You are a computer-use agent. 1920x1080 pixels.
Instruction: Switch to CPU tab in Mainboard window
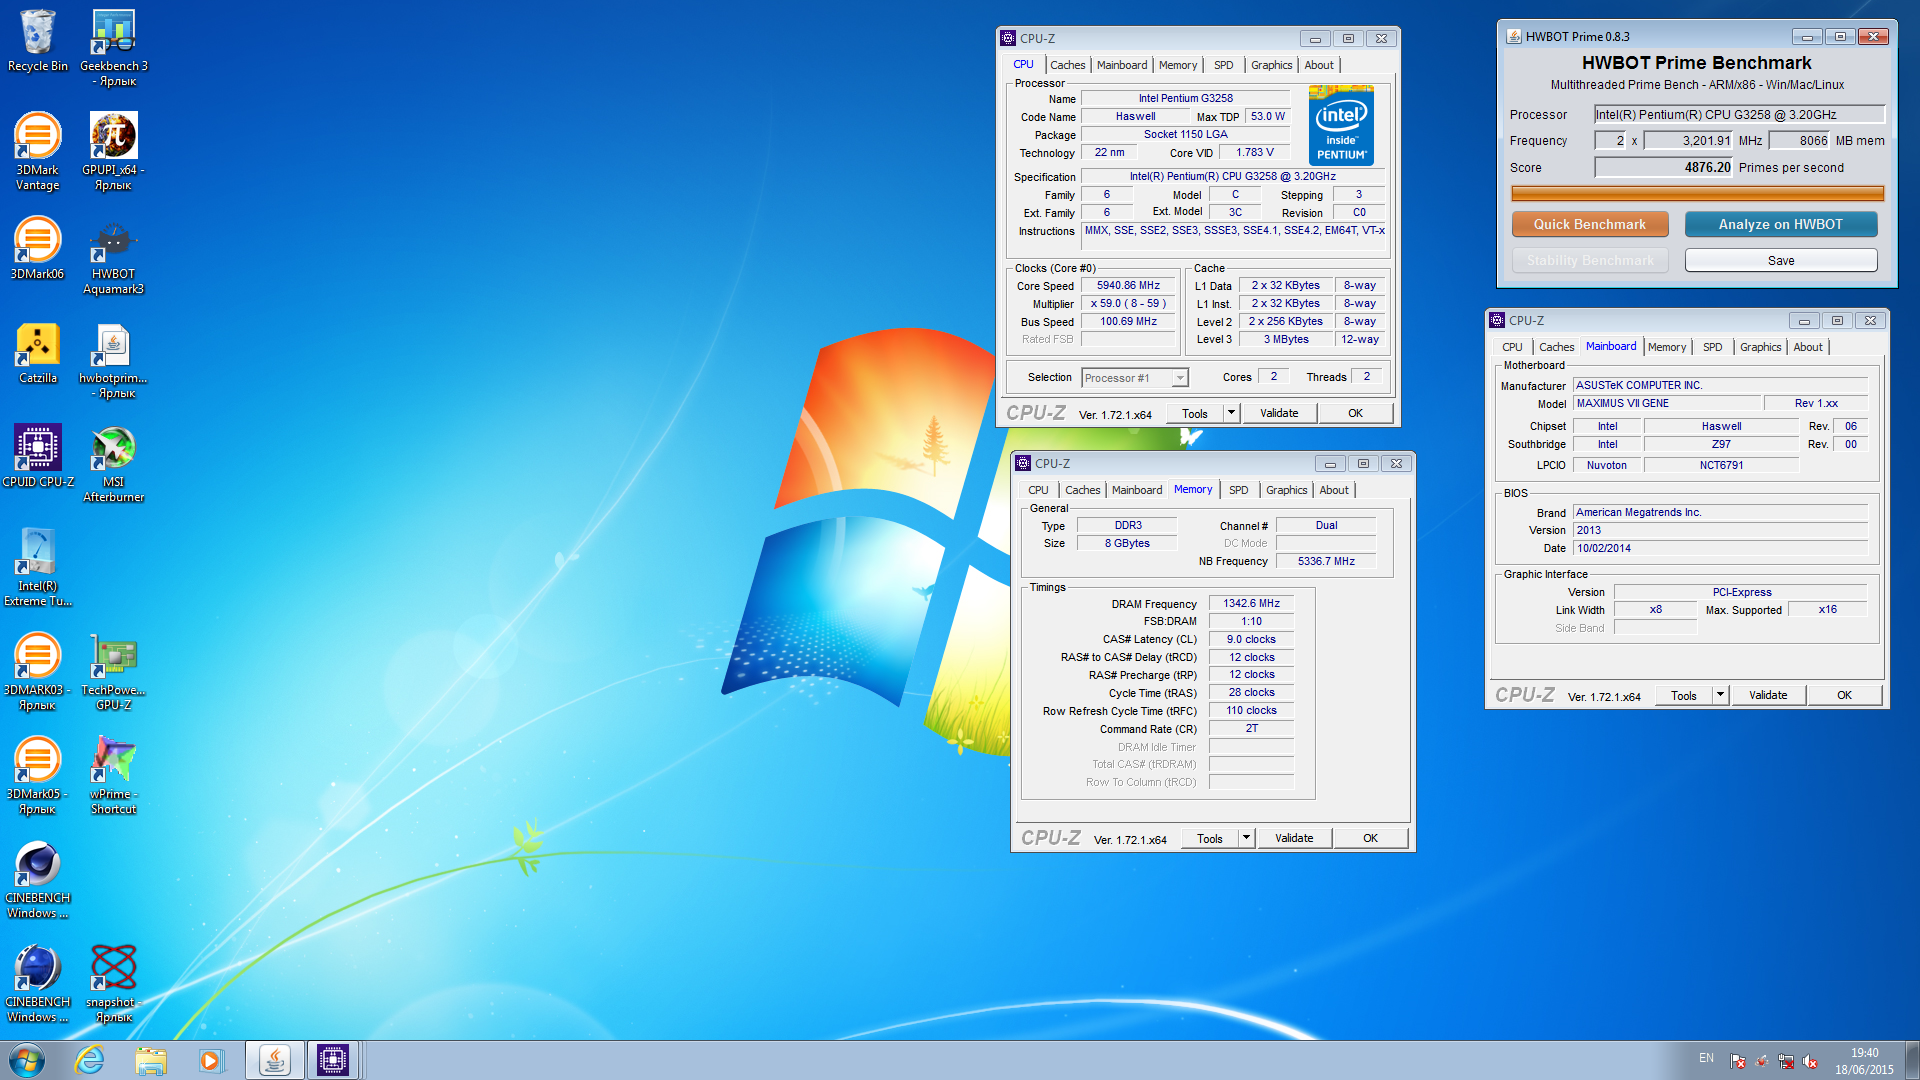1512,347
